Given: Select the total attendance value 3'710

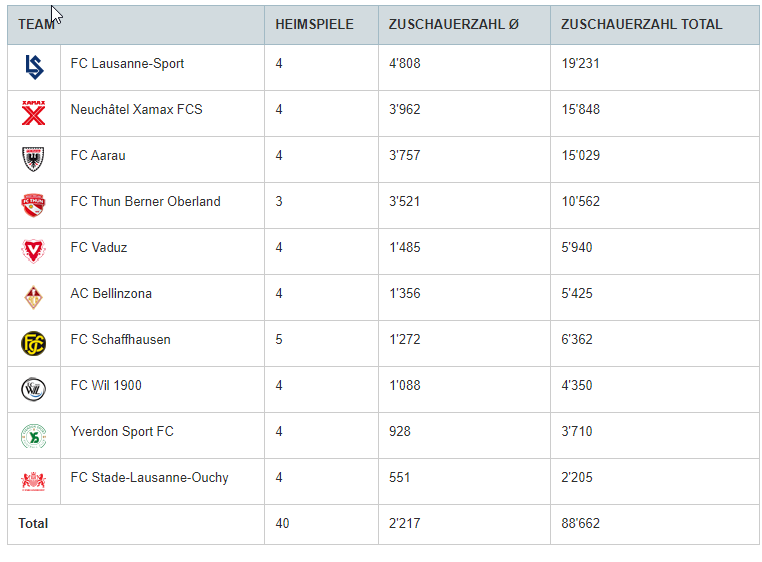Looking at the screenshot, I should [577, 432].
